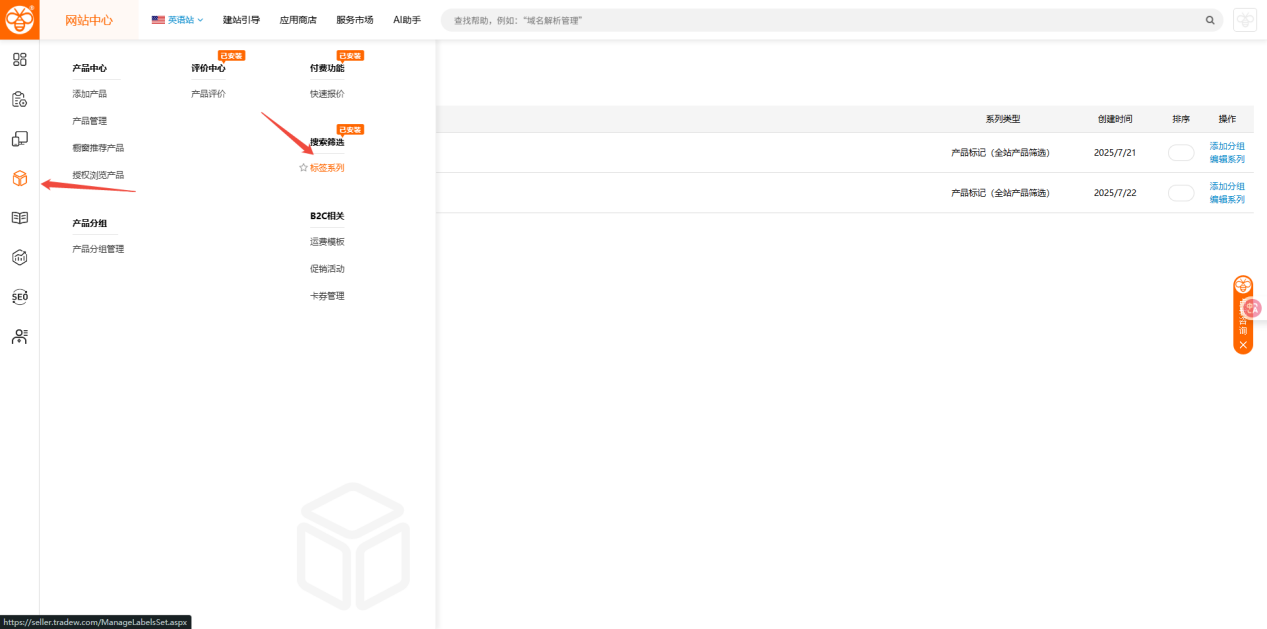Click the 操作 column header
The image size is (1267, 629).
coord(1227,119)
